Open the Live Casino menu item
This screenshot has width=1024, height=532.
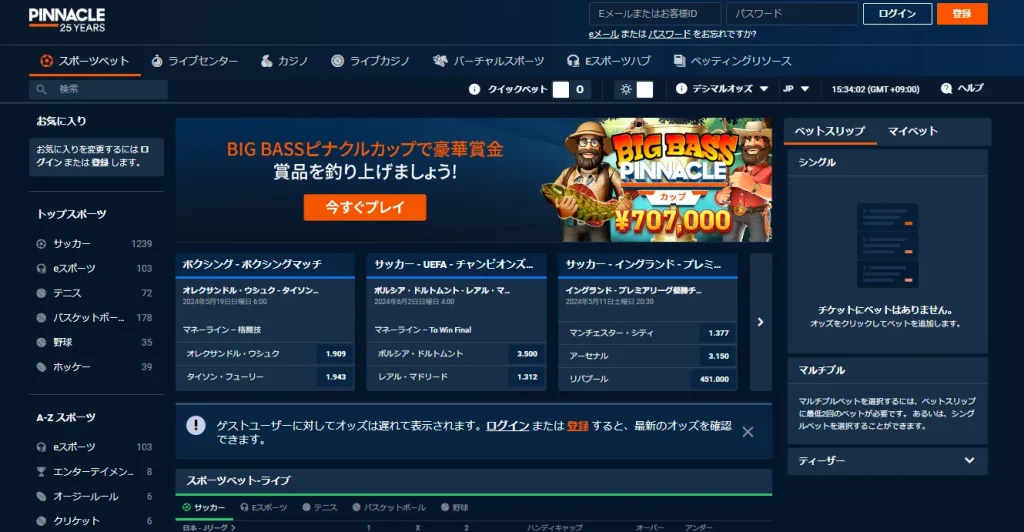pos(371,61)
